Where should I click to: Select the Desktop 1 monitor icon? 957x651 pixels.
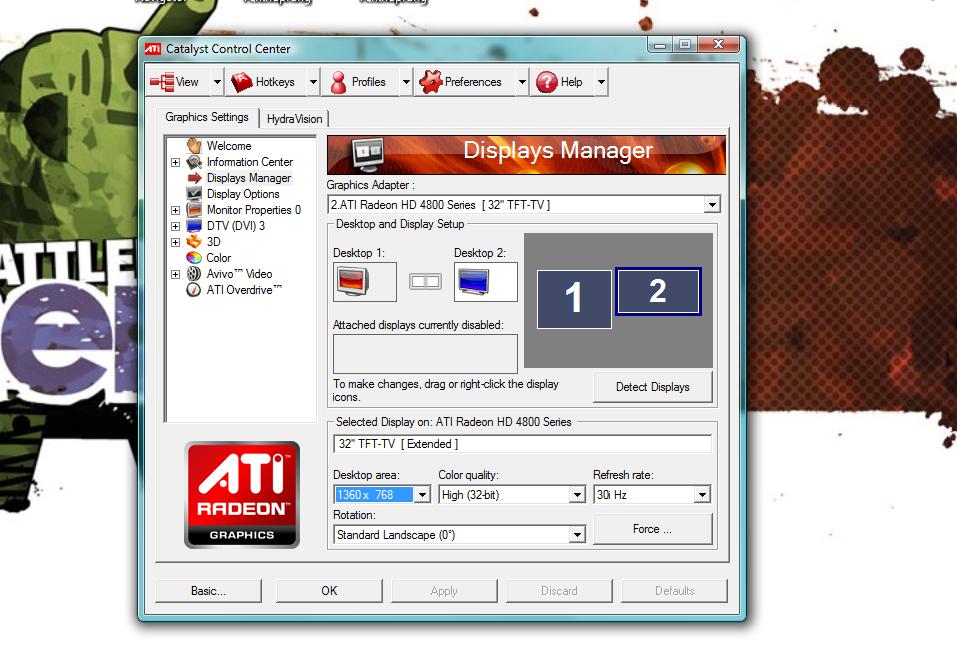353,282
